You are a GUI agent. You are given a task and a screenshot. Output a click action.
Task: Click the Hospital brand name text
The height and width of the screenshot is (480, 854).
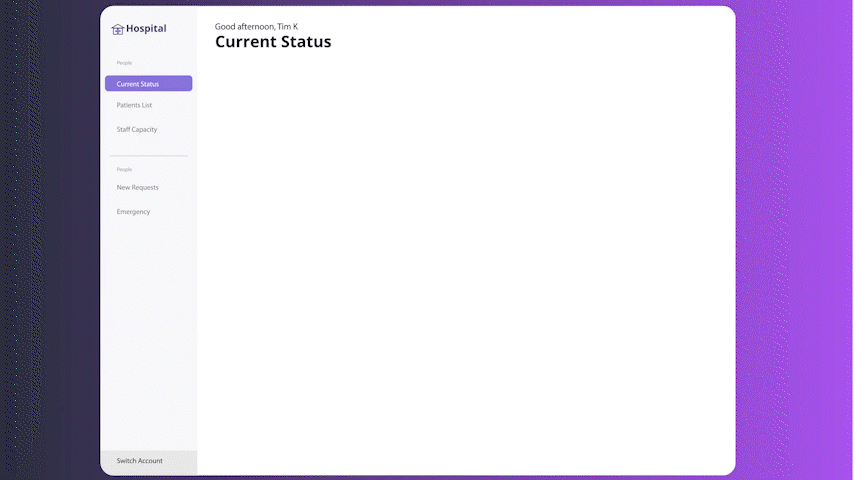[x=146, y=29]
